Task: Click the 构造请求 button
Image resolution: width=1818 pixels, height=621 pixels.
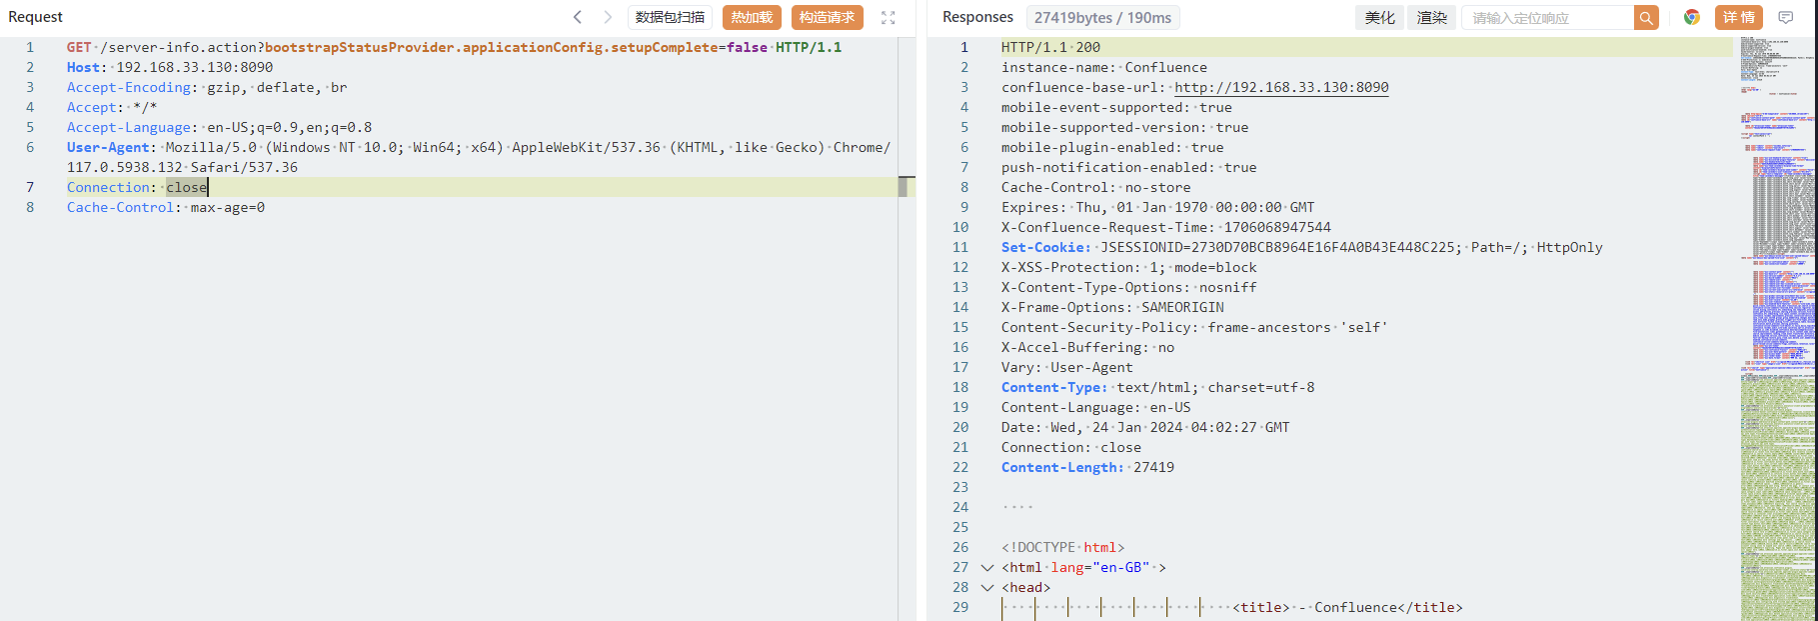Action: pyautogui.click(x=827, y=17)
